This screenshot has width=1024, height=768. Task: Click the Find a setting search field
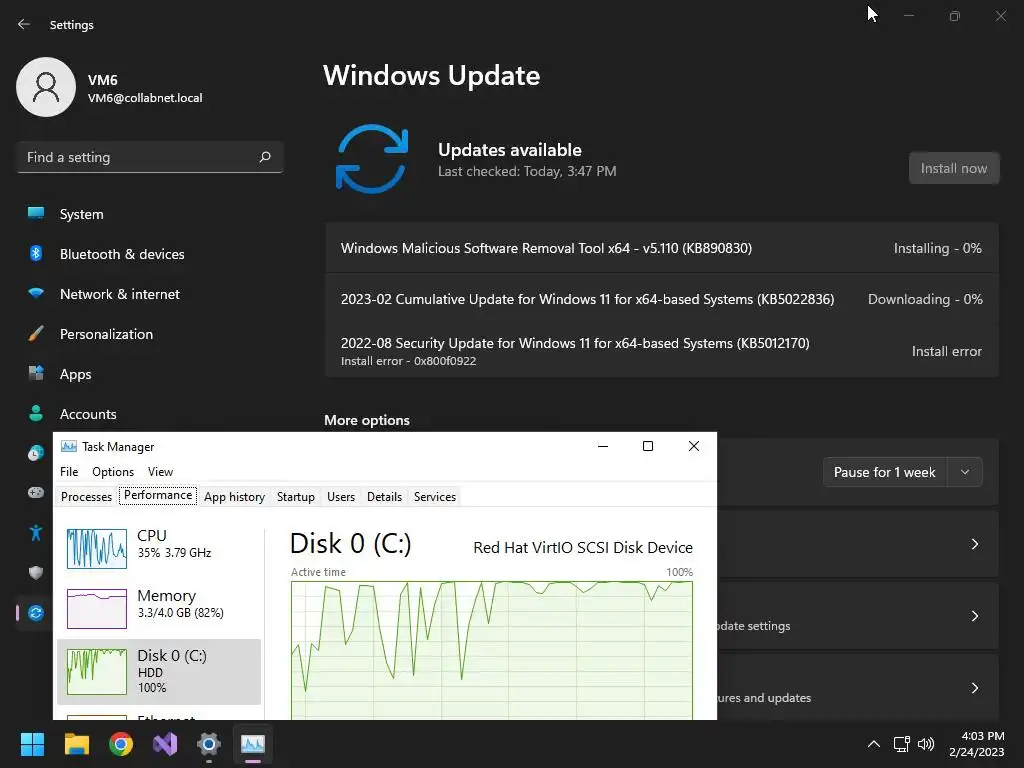click(150, 157)
